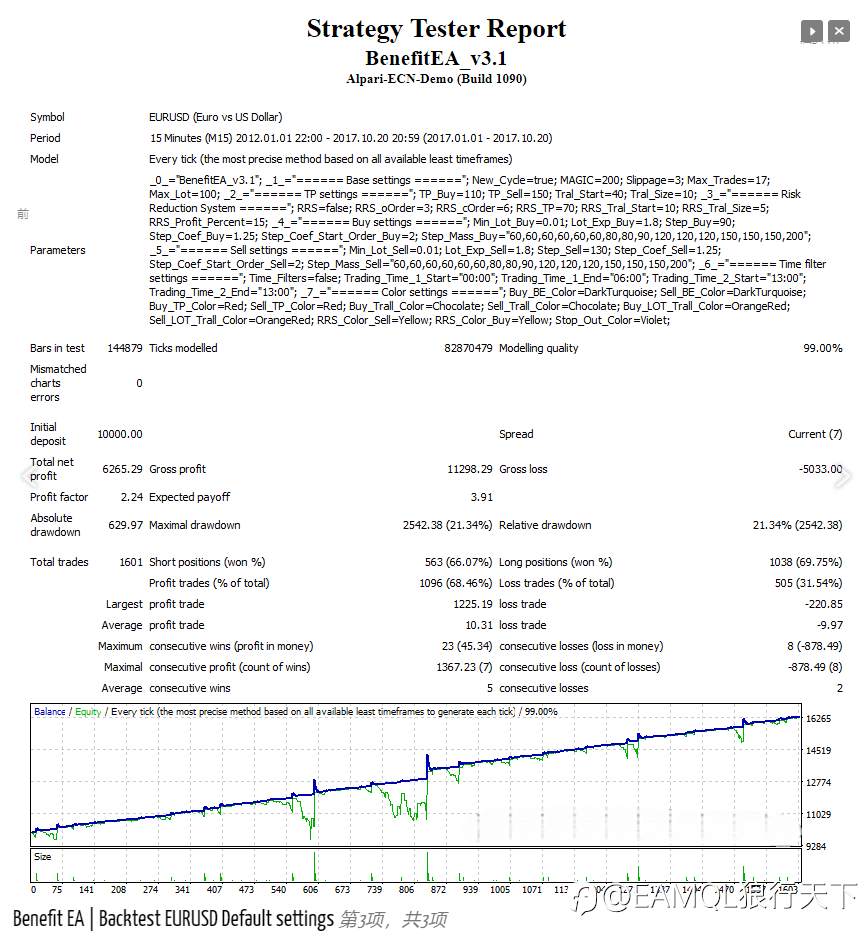This screenshot has width=867, height=948.
Task: Click the 'Mismatched charts errors' label
Action: (x=58, y=383)
